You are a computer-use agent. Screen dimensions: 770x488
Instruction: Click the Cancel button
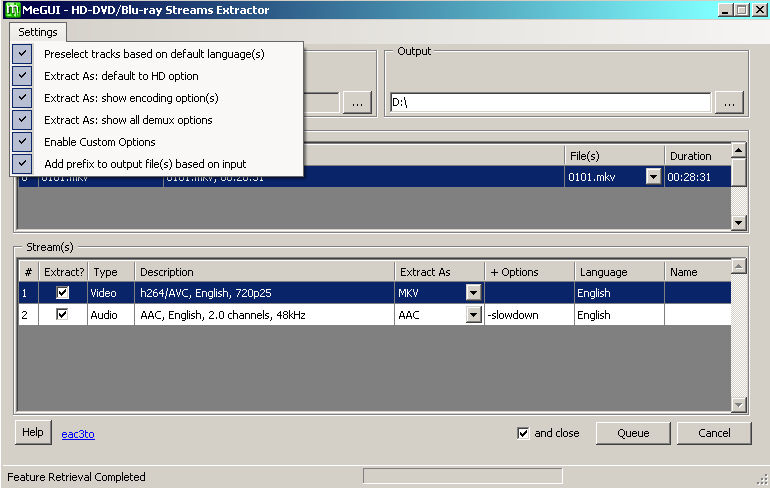(714, 433)
